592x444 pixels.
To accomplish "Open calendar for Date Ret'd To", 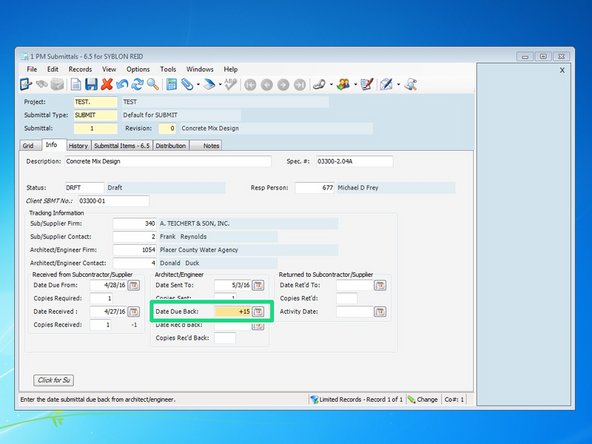I will point(380,285).
